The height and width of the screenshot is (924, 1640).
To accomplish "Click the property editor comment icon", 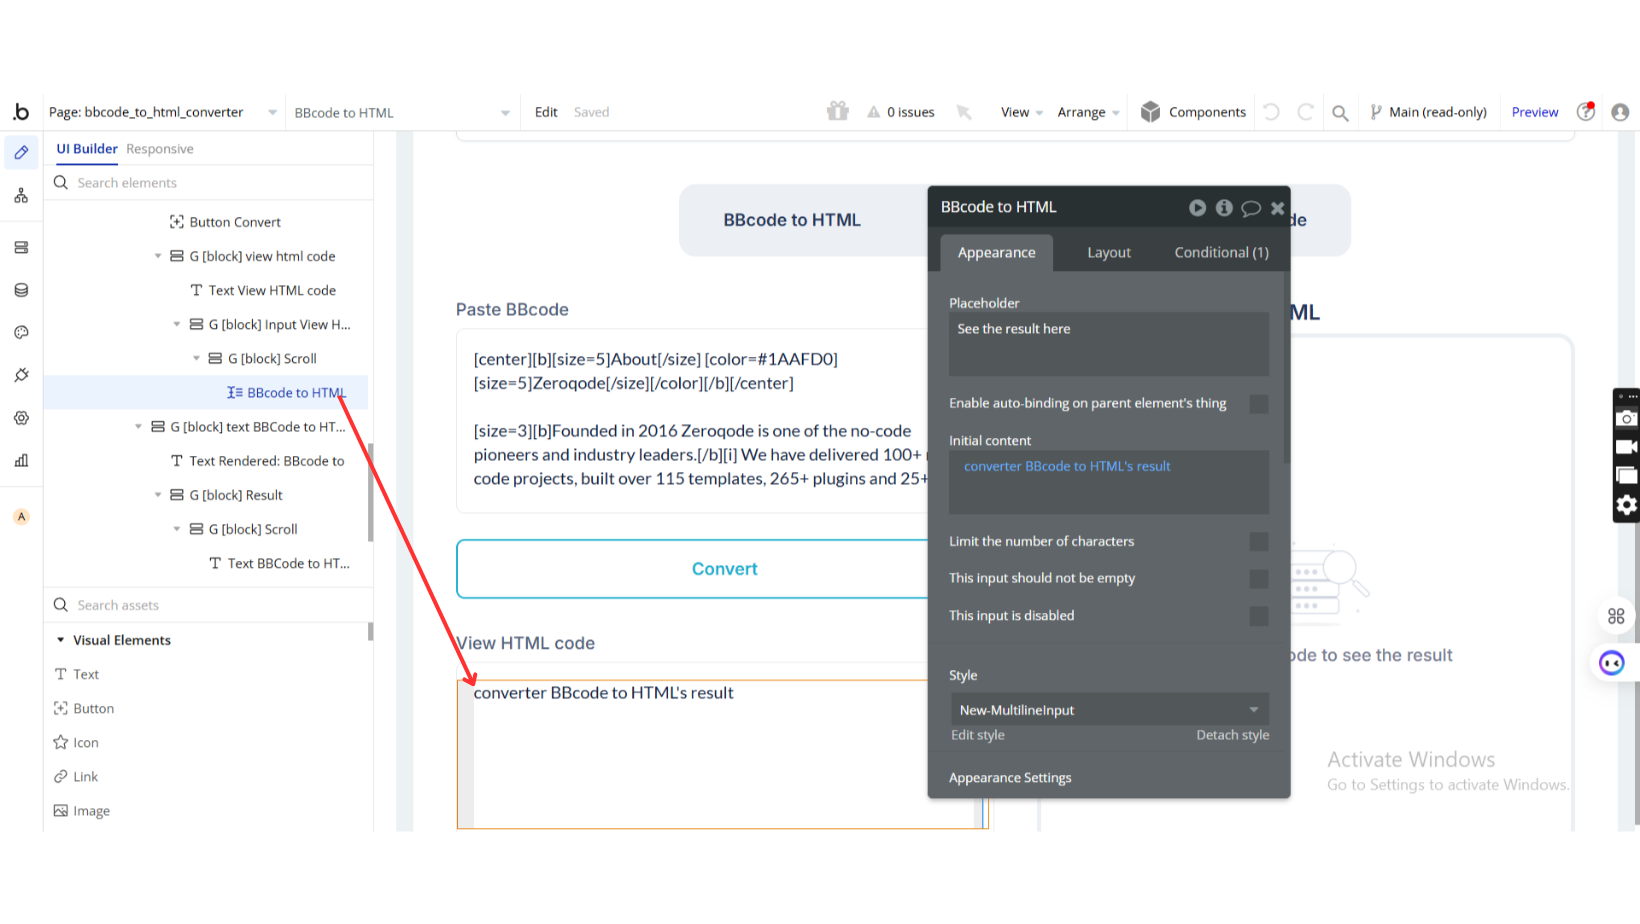I will point(1251,208).
